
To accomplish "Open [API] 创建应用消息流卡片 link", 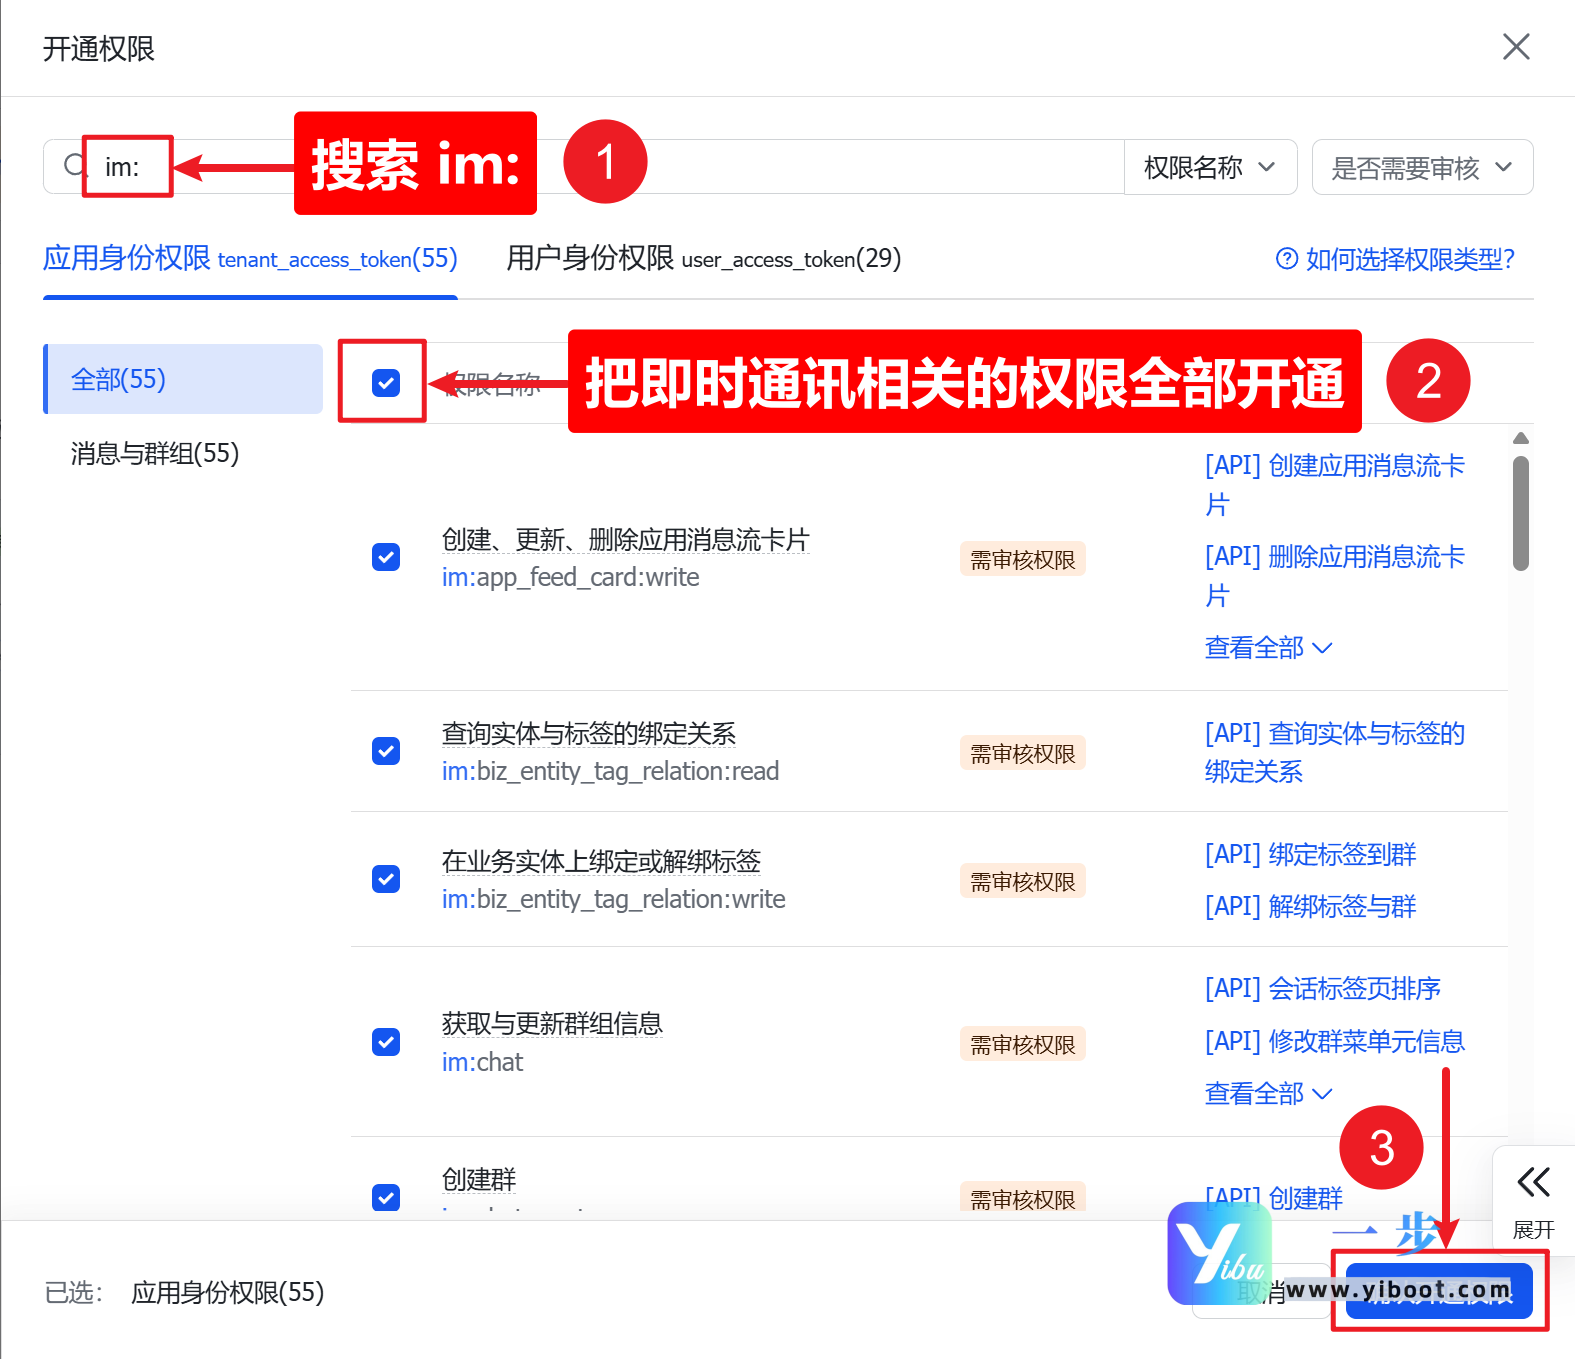I will coord(1335,485).
